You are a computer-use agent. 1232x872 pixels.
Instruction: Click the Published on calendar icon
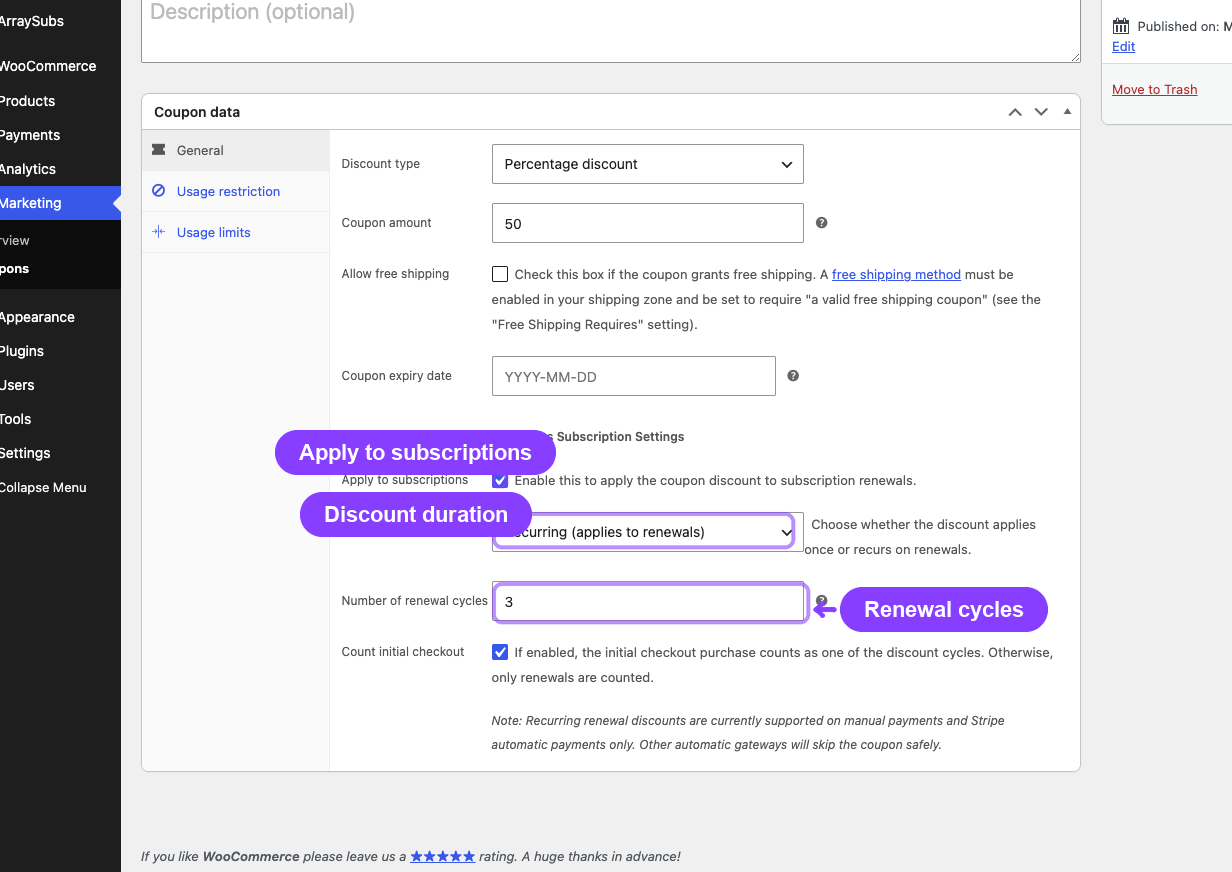tap(1121, 26)
